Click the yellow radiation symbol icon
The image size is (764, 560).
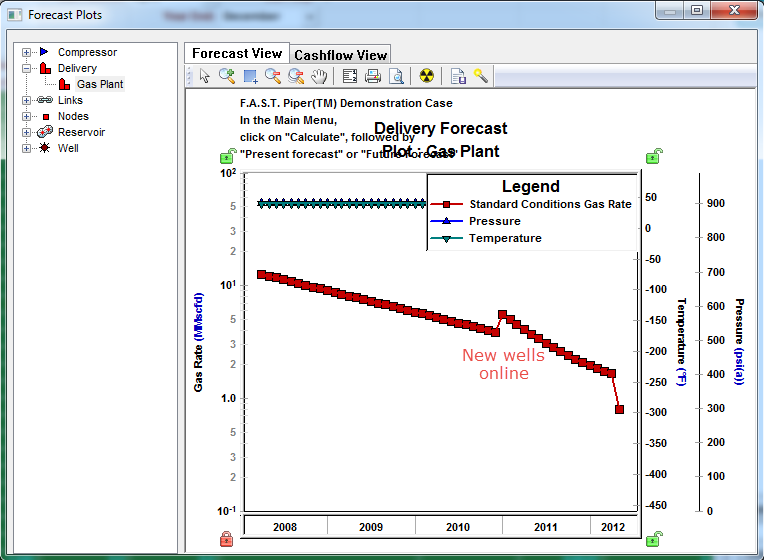pos(427,75)
